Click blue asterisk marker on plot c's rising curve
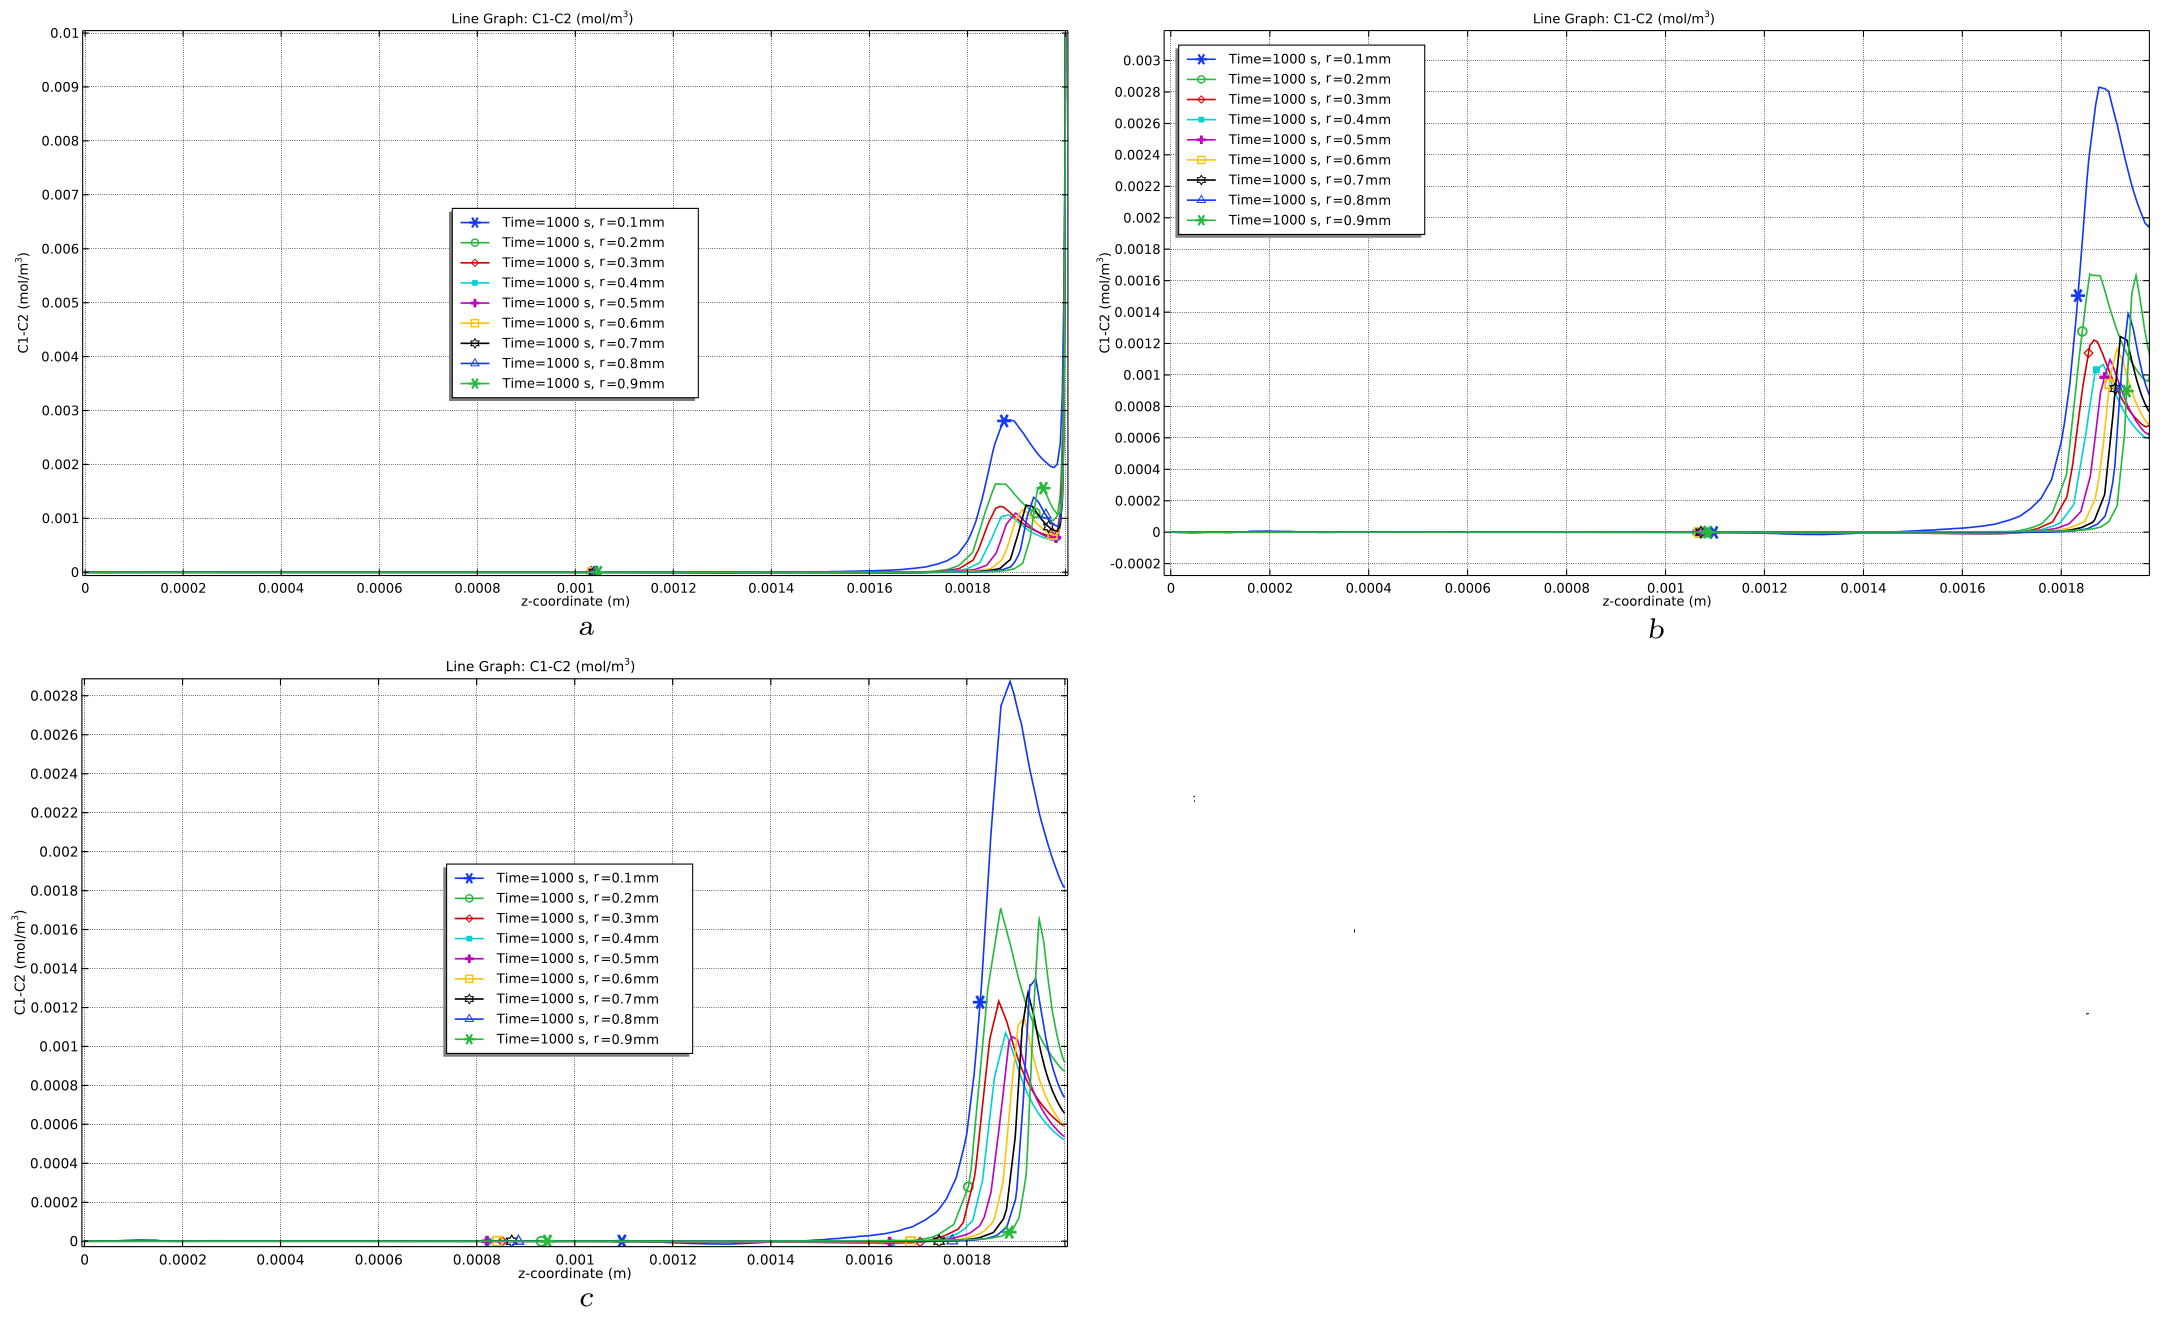The height and width of the screenshot is (1322, 2172). 979,1002
